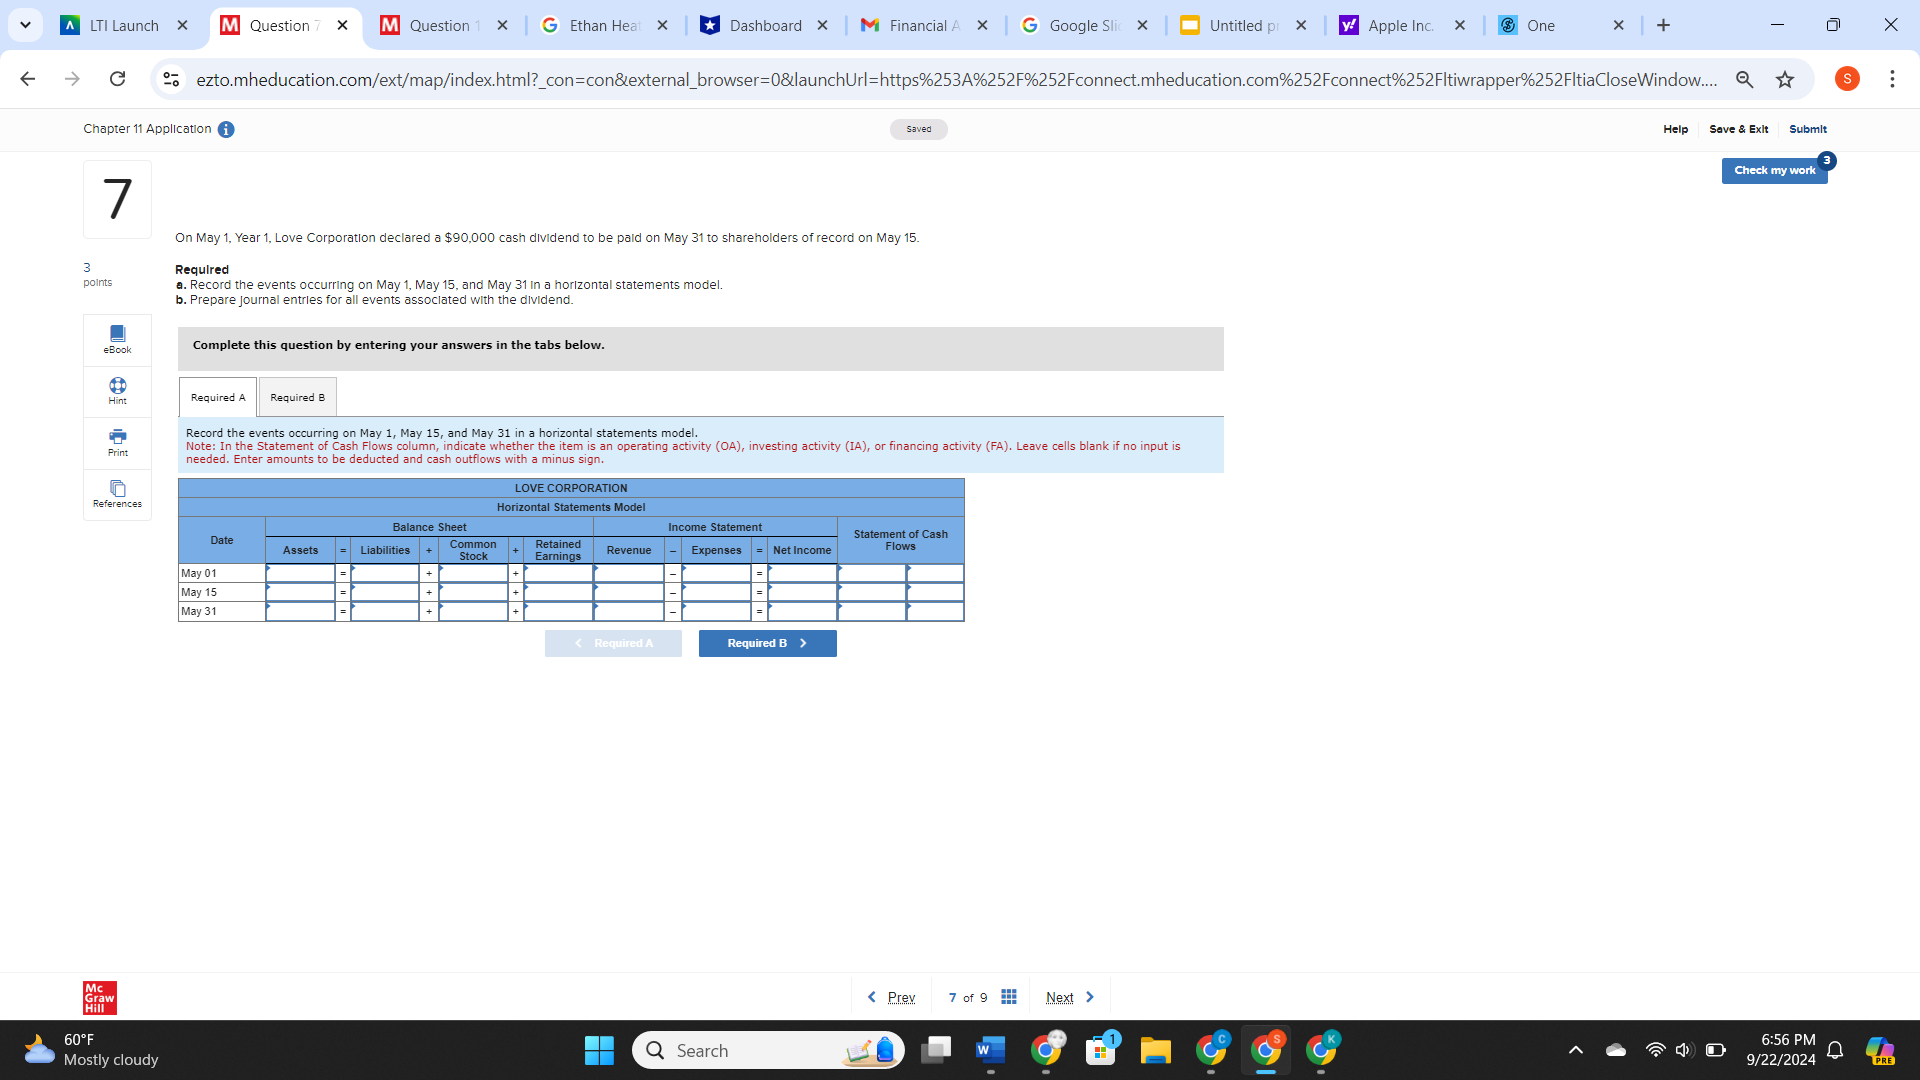Go to the Next question page

coord(1059,996)
